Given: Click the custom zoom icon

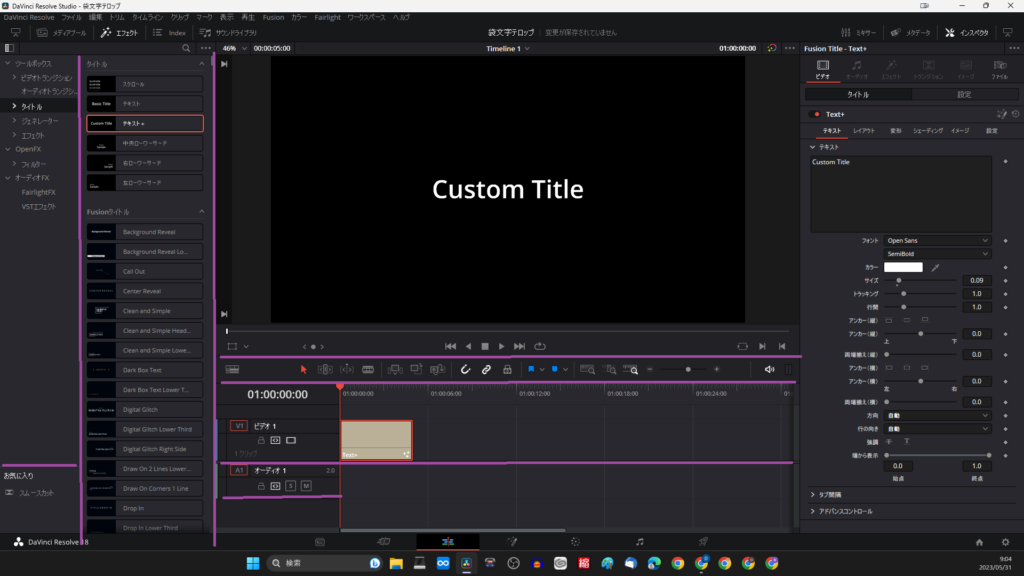Looking at the screenshot, I should tap(630, 370).
